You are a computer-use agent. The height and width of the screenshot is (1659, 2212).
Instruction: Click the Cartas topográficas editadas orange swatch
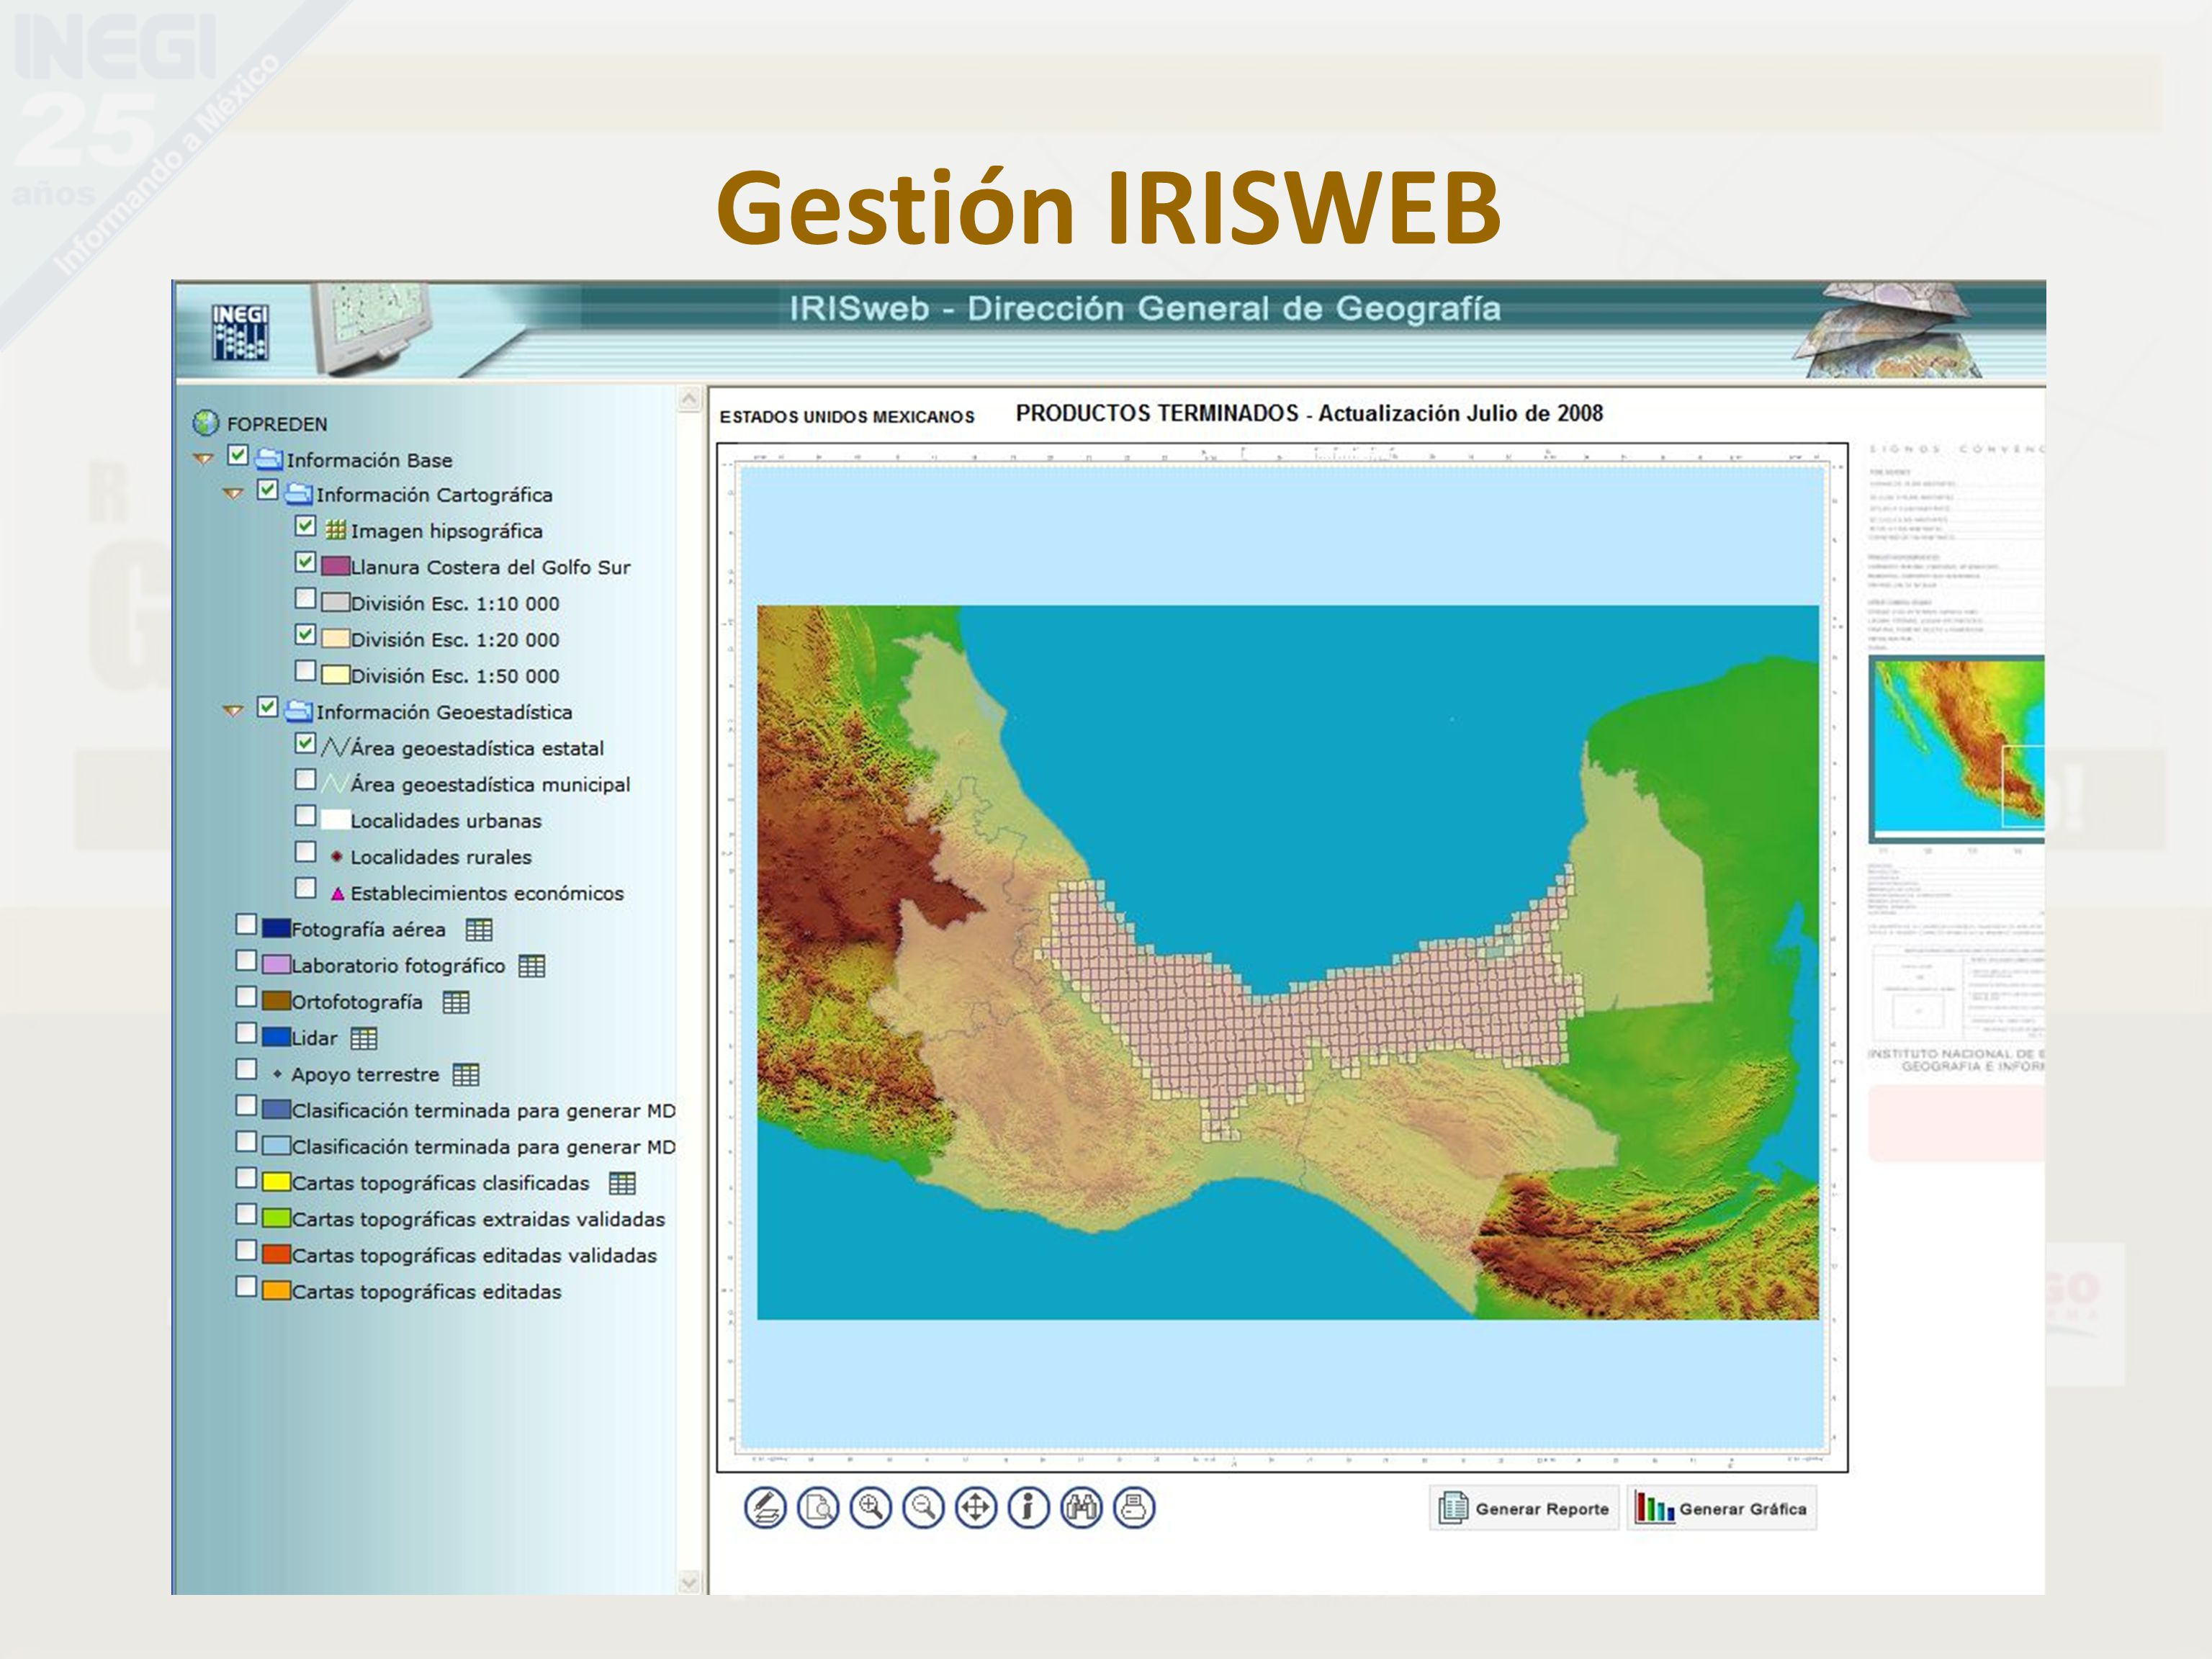[276, 1291]
